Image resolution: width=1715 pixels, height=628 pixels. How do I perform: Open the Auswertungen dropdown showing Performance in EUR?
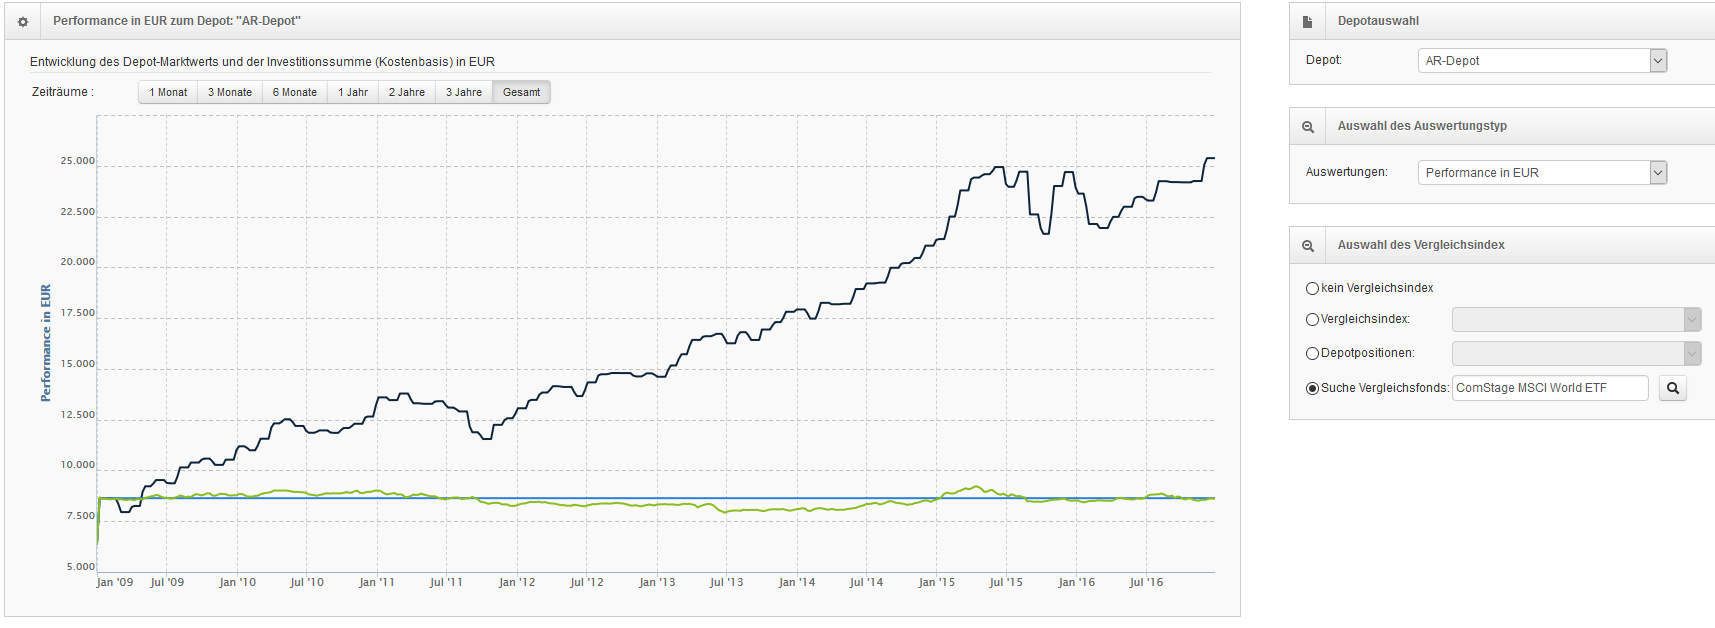1542,173
